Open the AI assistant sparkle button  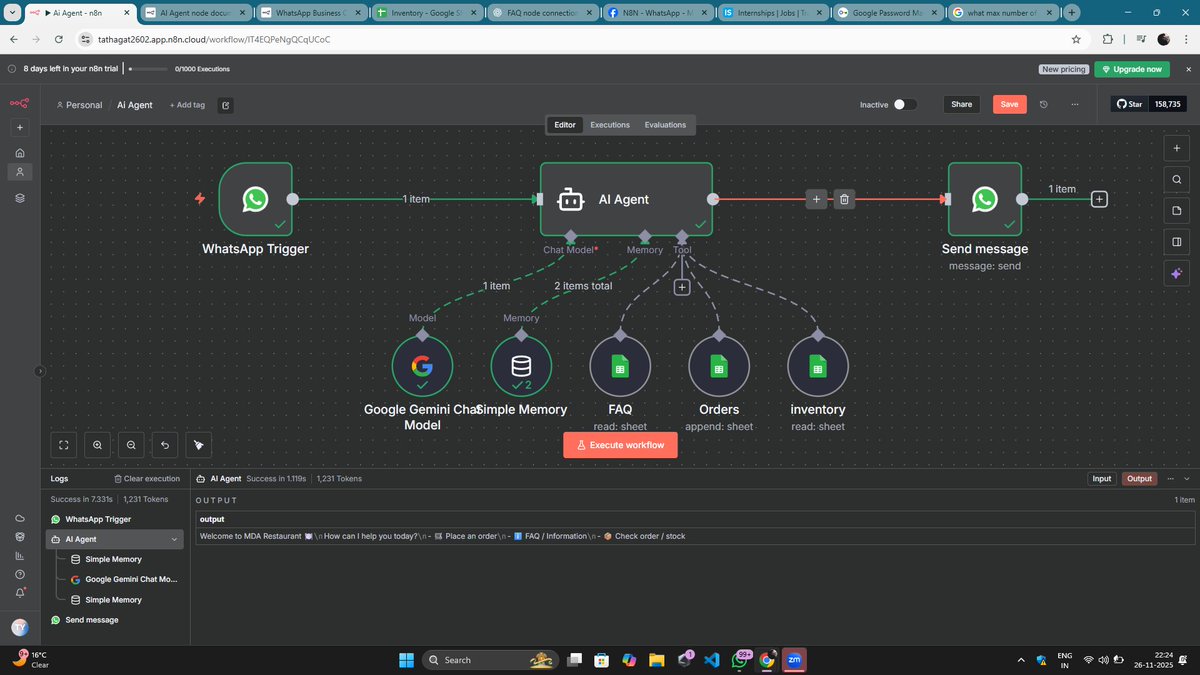point(1177,274)
